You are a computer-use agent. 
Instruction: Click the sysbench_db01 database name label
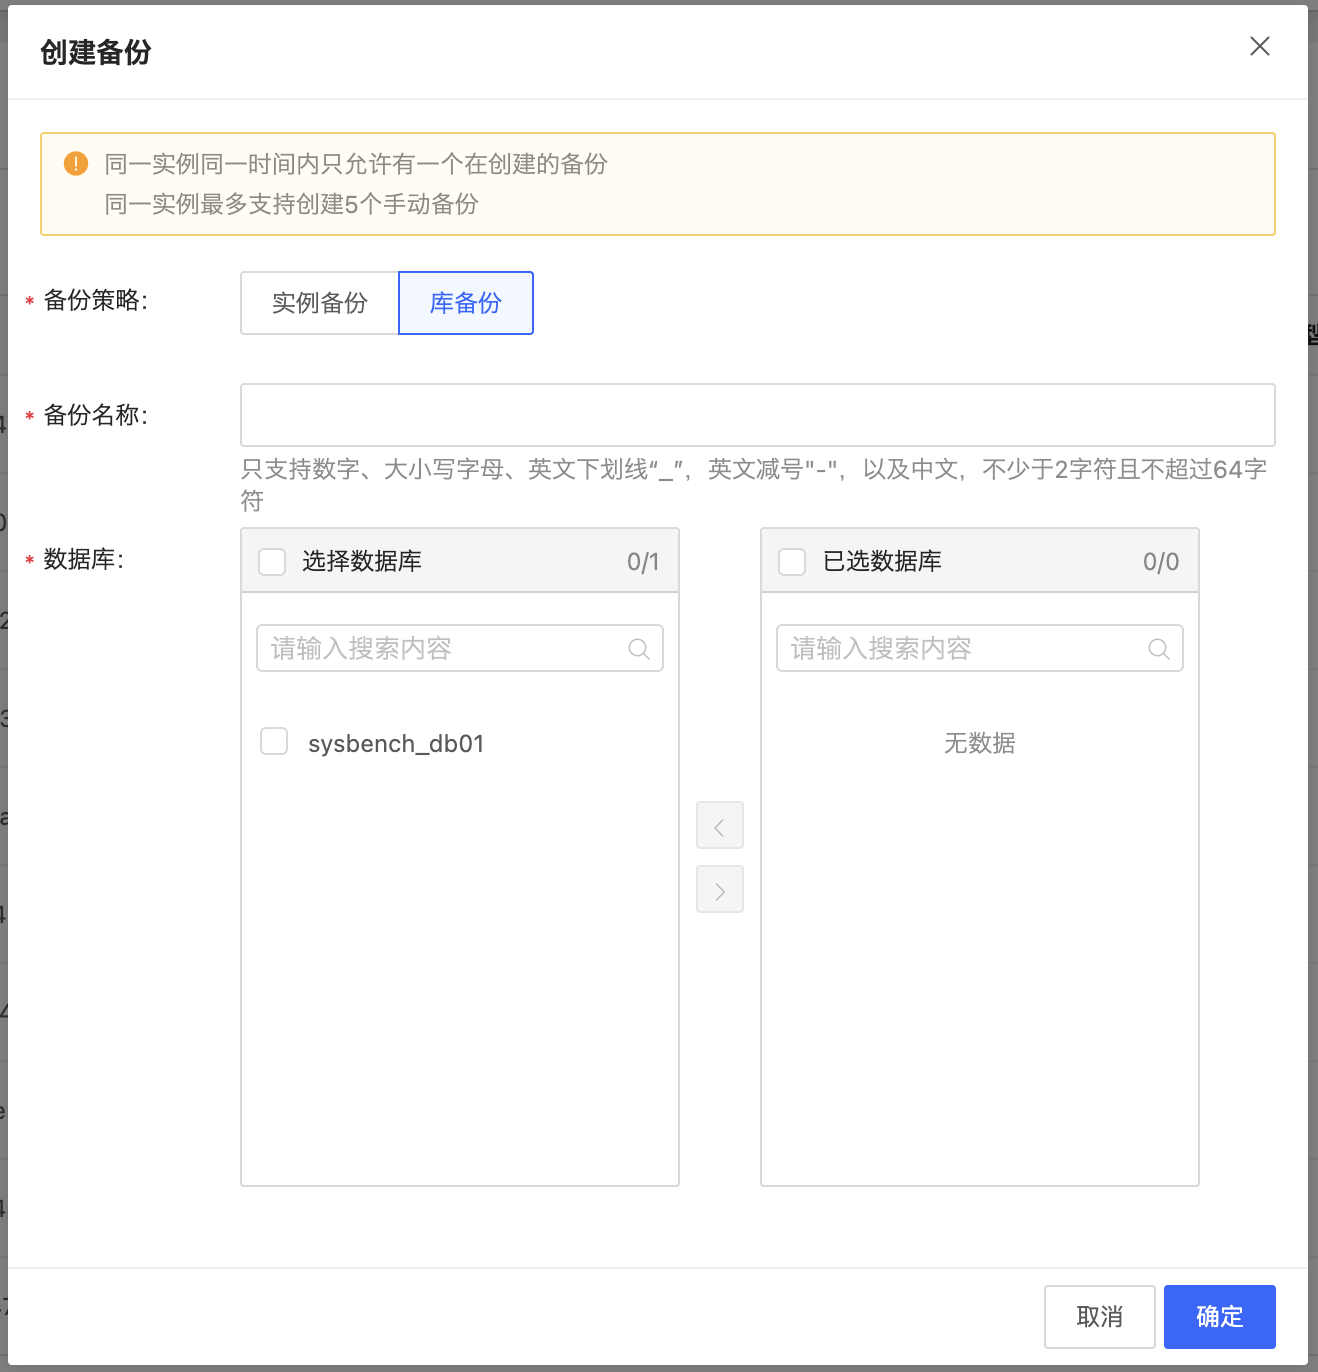pyautogui.click(x=396, y=743)
